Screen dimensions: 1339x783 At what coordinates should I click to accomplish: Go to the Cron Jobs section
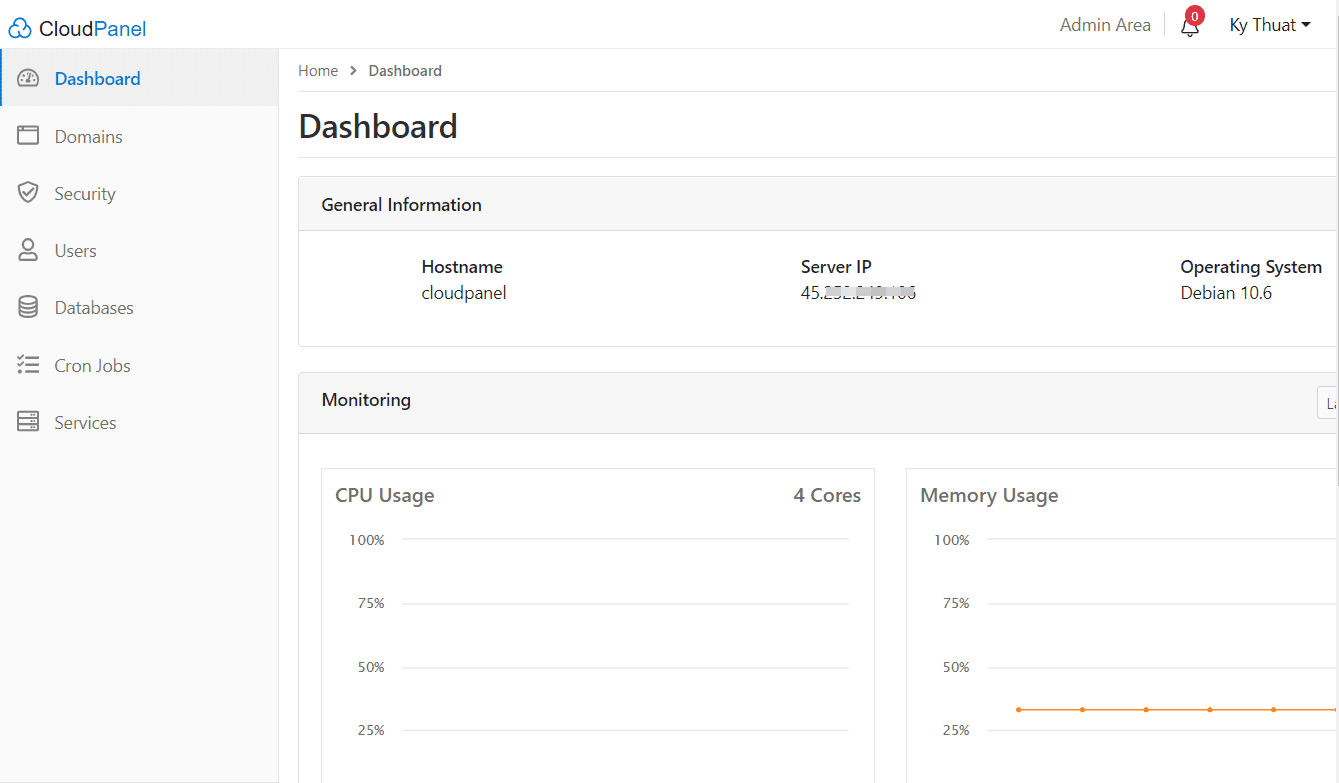[92, 366]
